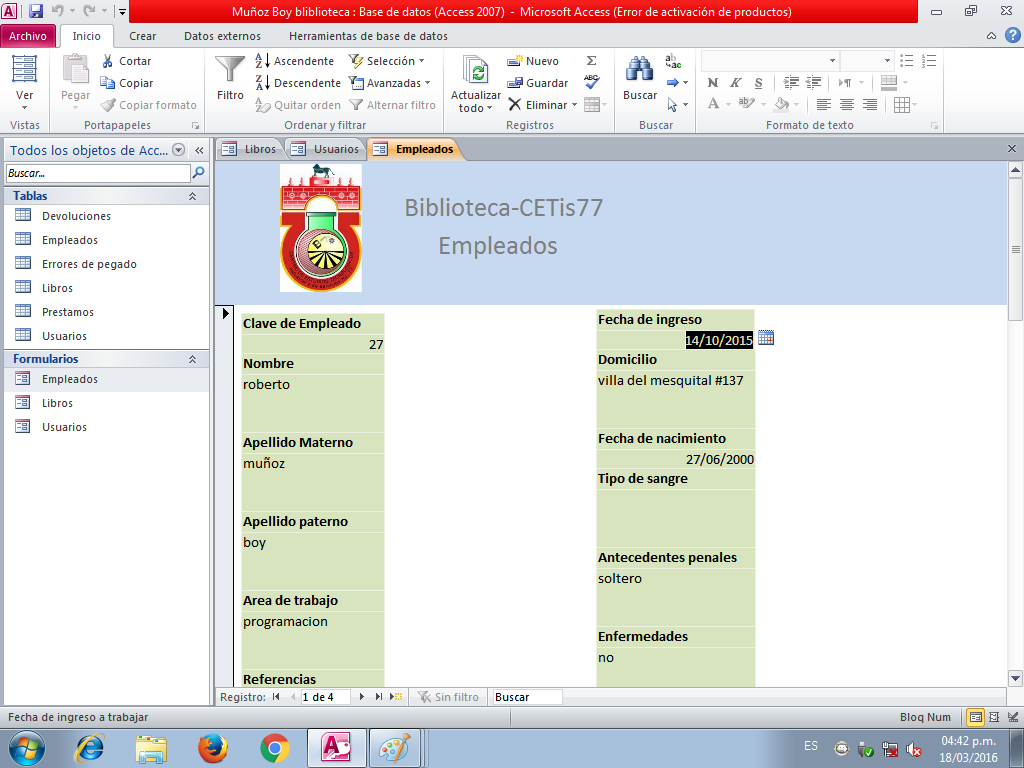The width and height of the screenshot is (1024, 768).
Task: Toggle bold (N) text formatting
Action: pyautogui.click(x=712, y=82)
